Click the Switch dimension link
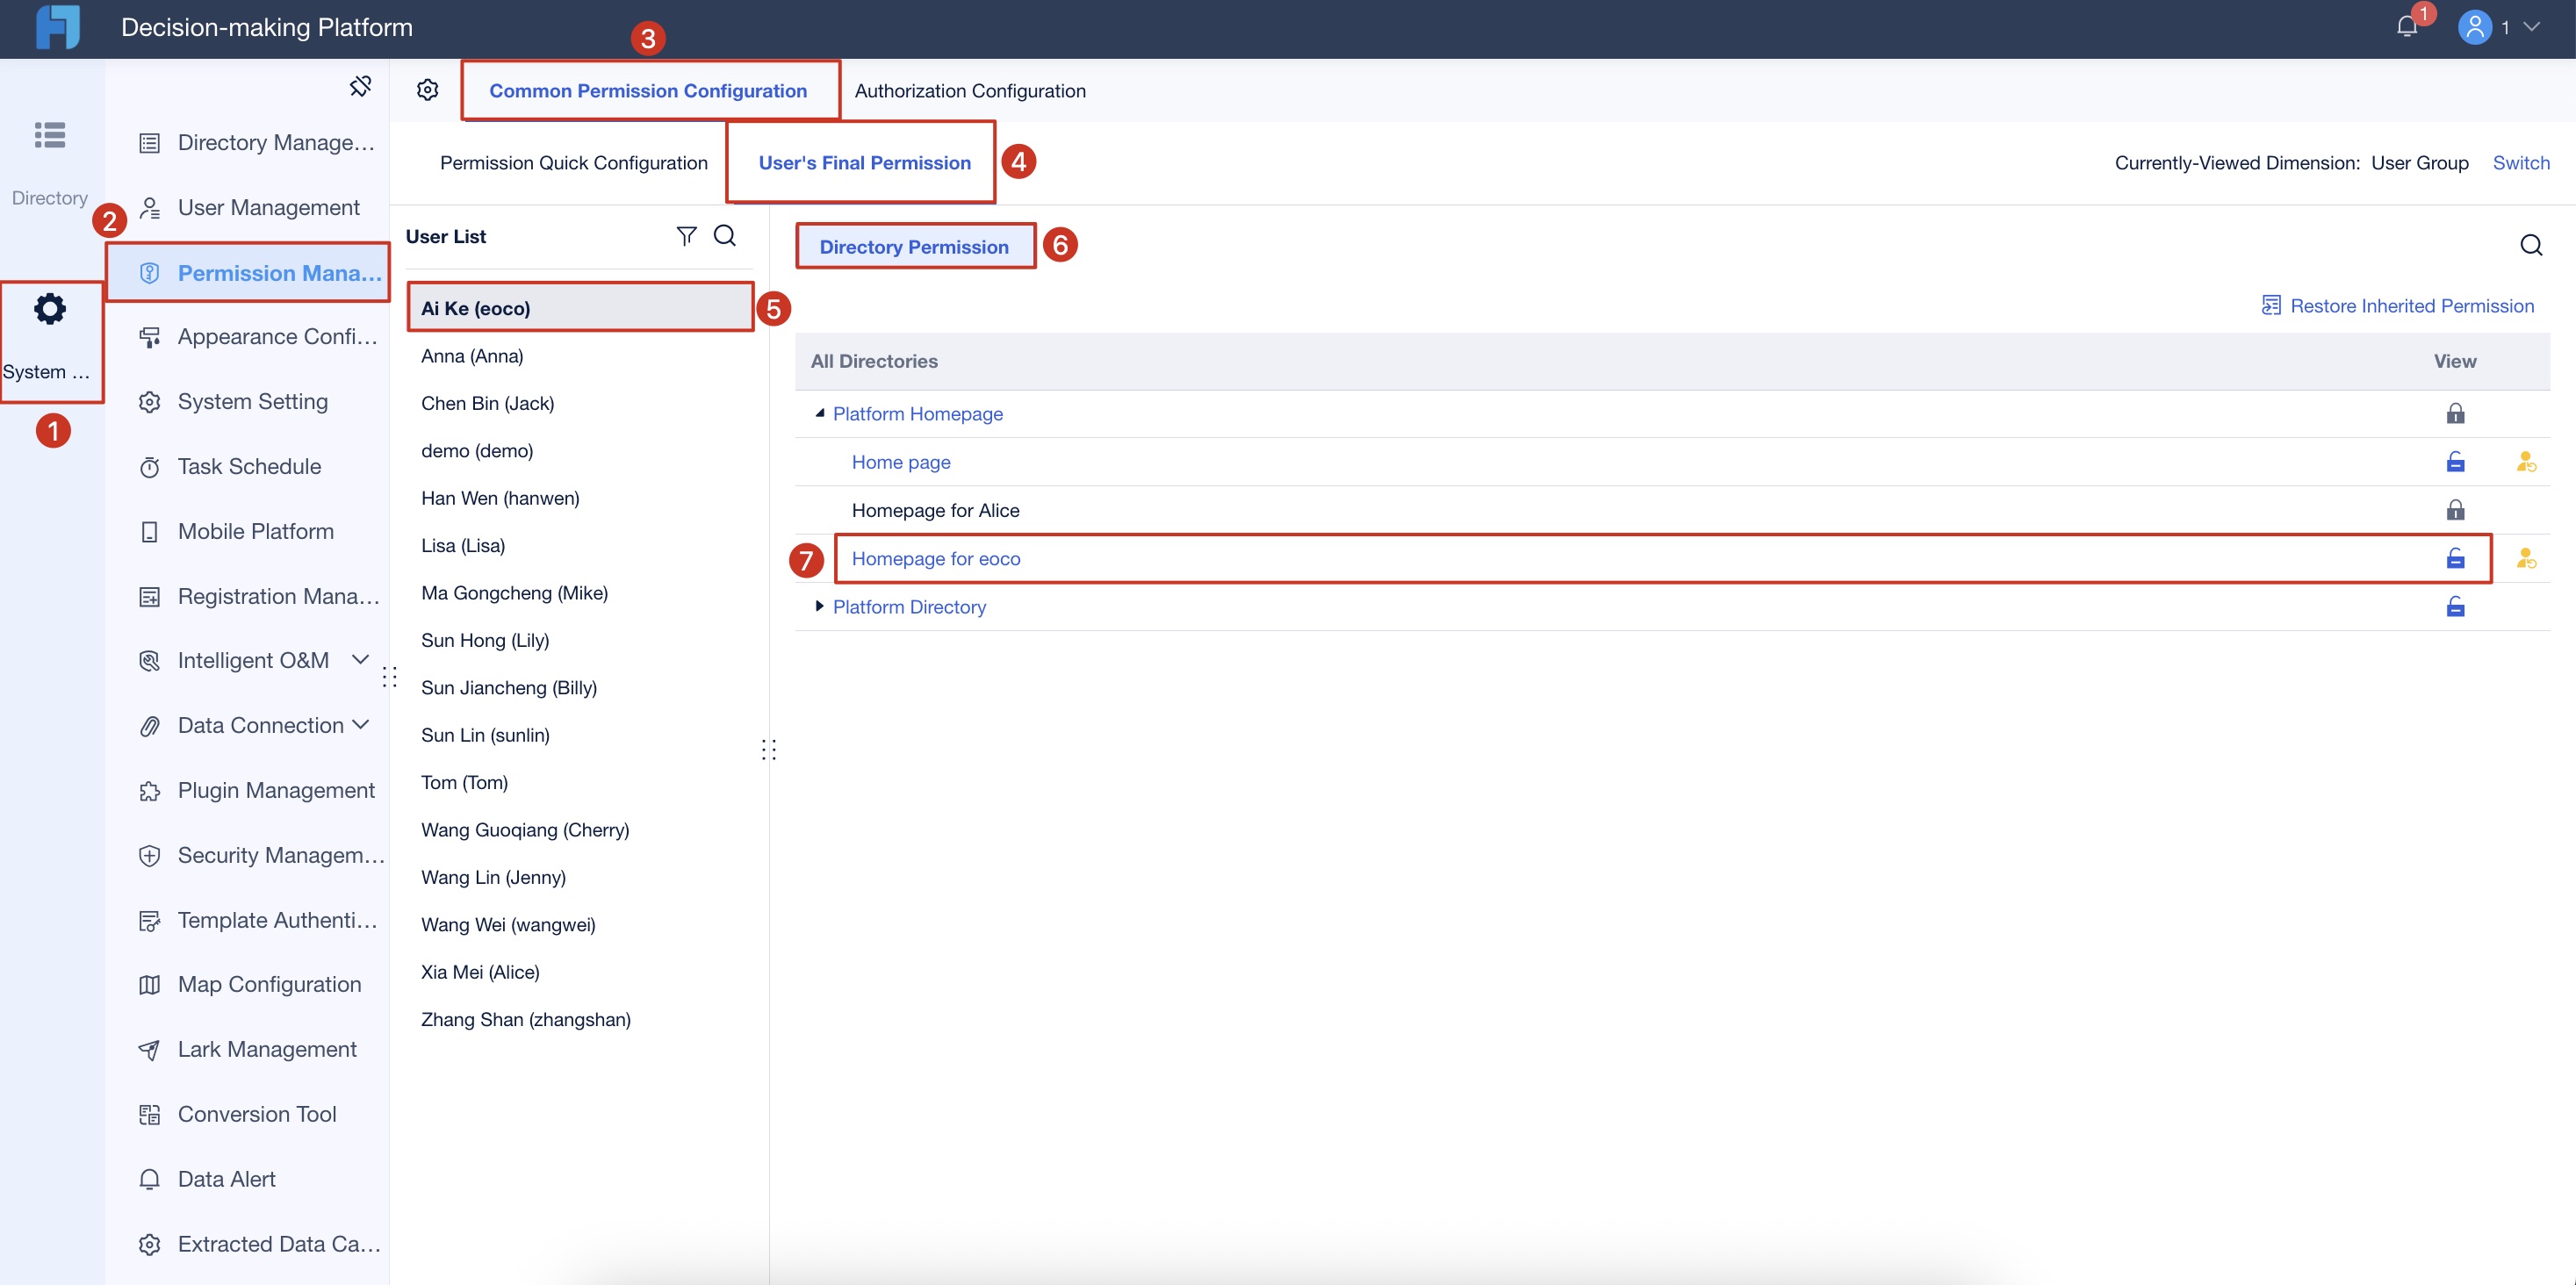 pos(2520,163)
